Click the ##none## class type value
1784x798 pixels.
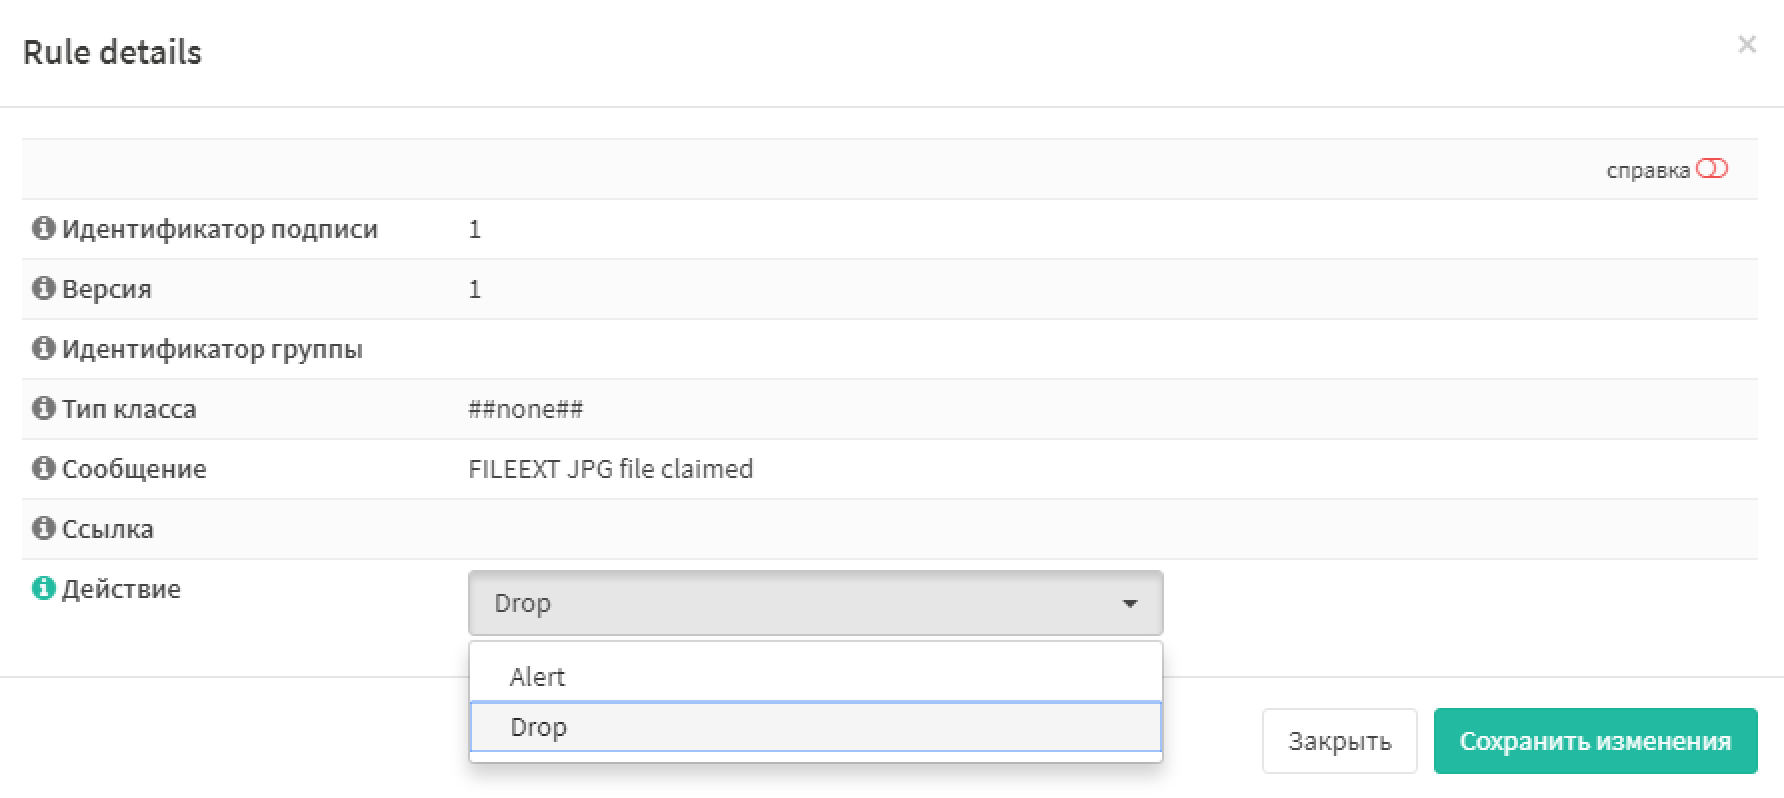pyautogui.click(x=525, y=409)
